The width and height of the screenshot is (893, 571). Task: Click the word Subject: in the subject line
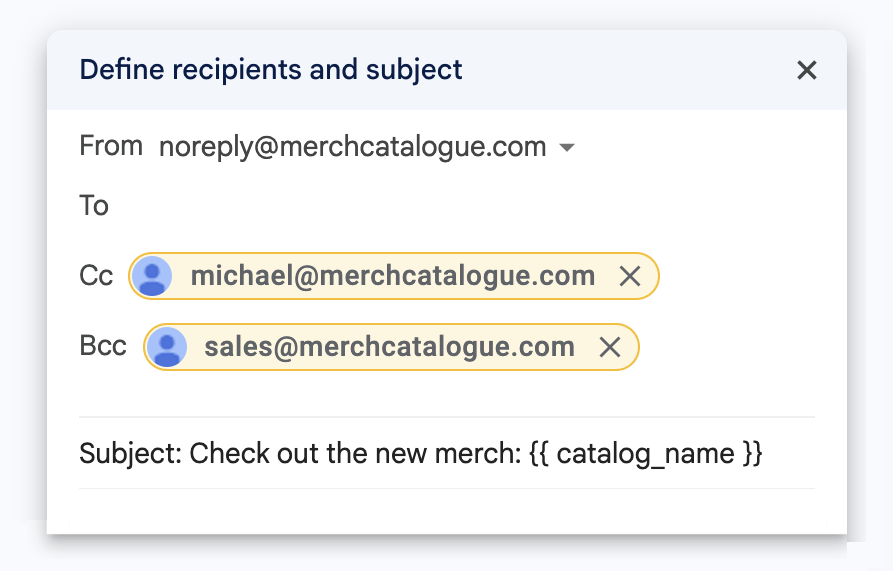pos(130,454)
